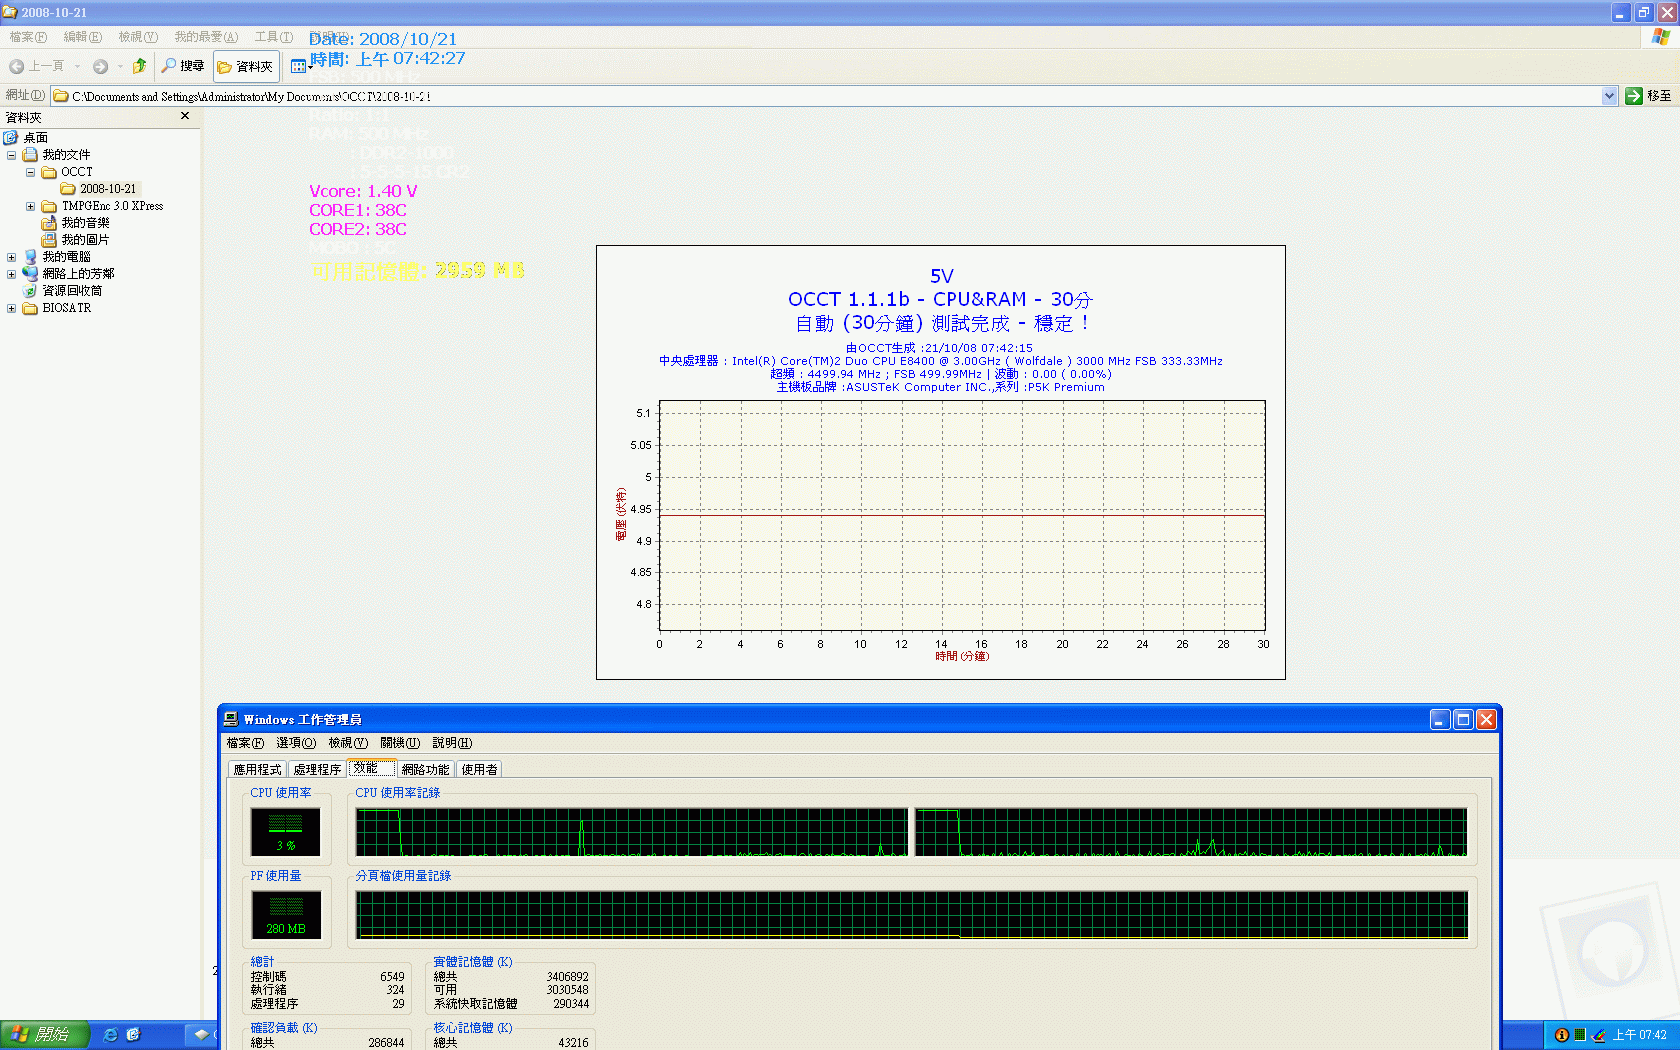Select Network Neighborhood icon in tree
1680x1050 pixels.
point(30,274)
